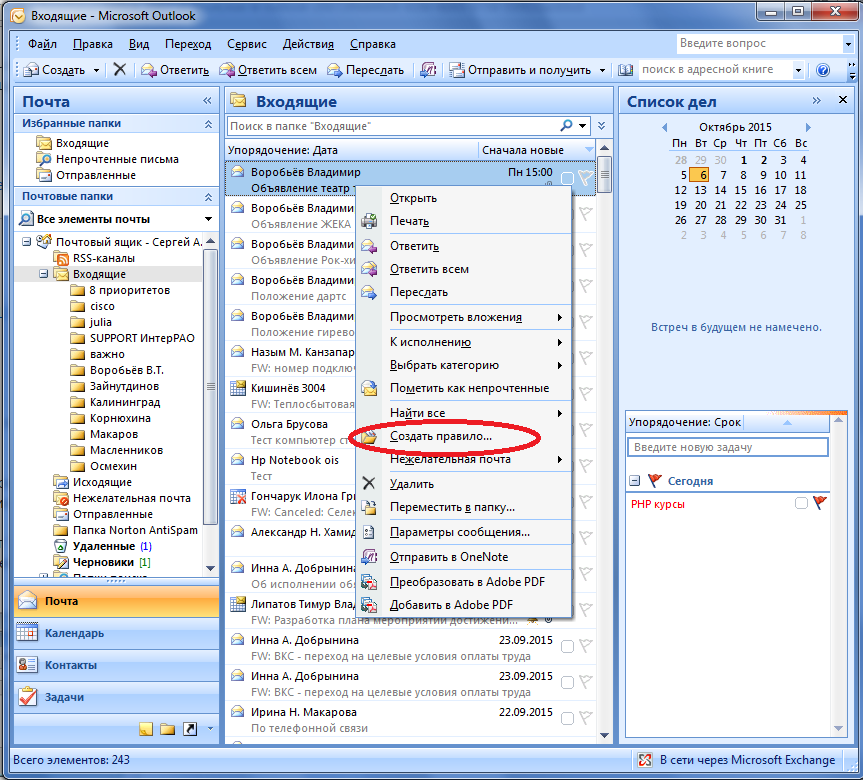Screen dimensions: 863x780
Task: Click the folder tree vertical scrollbar thumb
Action: pos(210,386)
